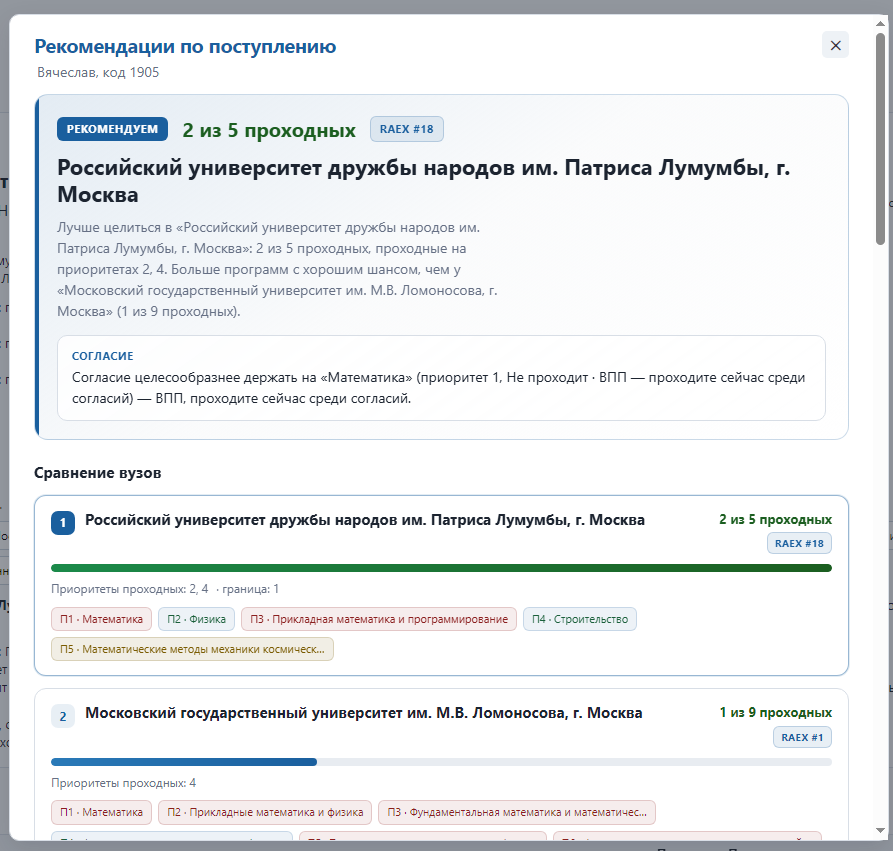
Task: Close the recommendations dialog with X
Action: [835, 45]
